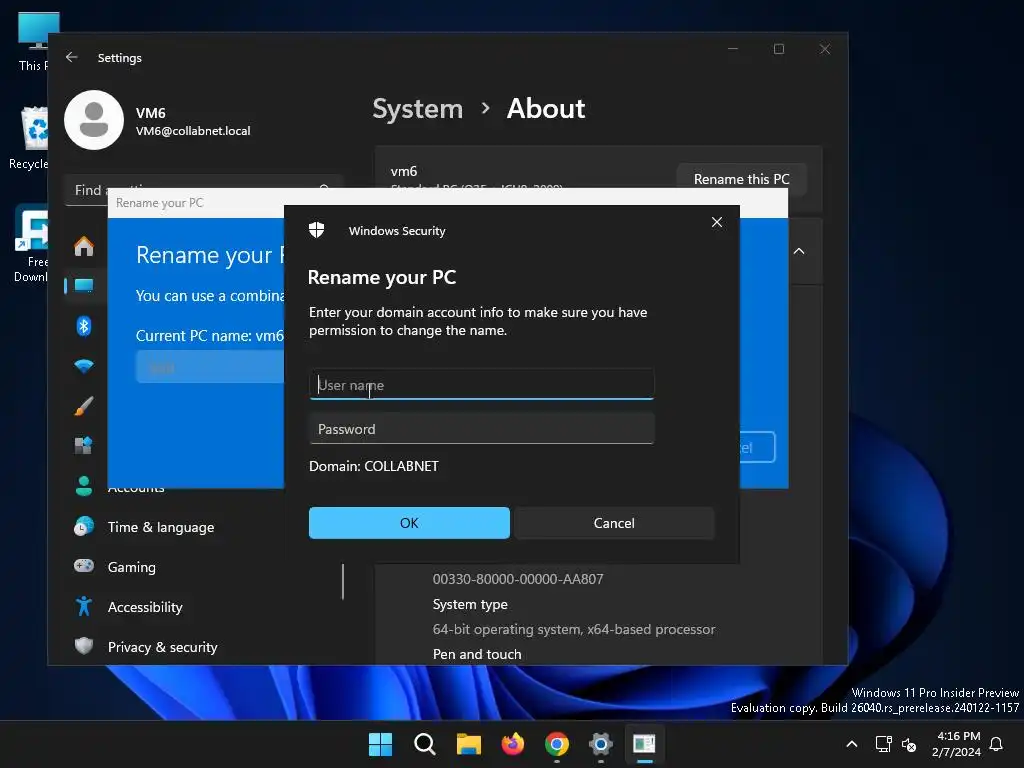1024x768 pixels.
Task: Collapse the device specifications chevron
Action: tap(799, 251)
